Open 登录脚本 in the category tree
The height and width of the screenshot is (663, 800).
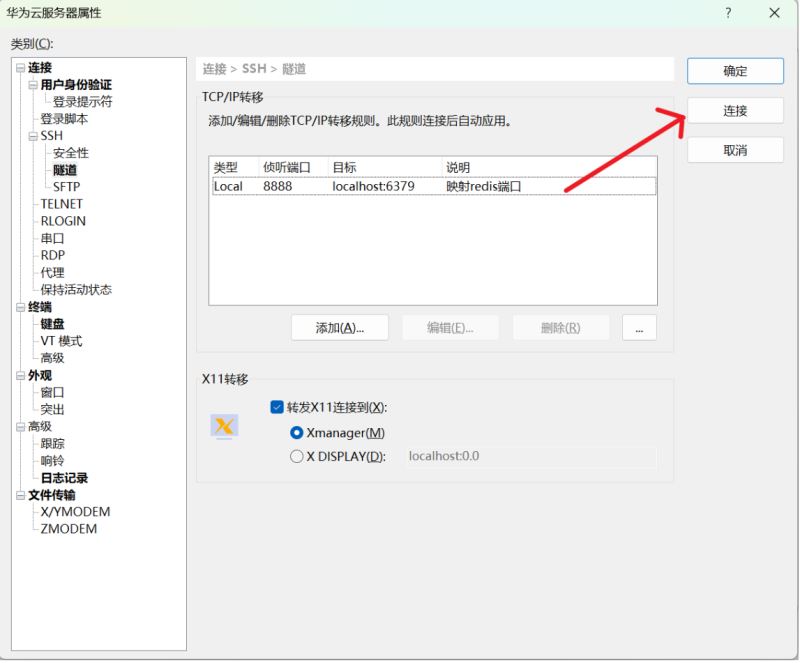64,119
